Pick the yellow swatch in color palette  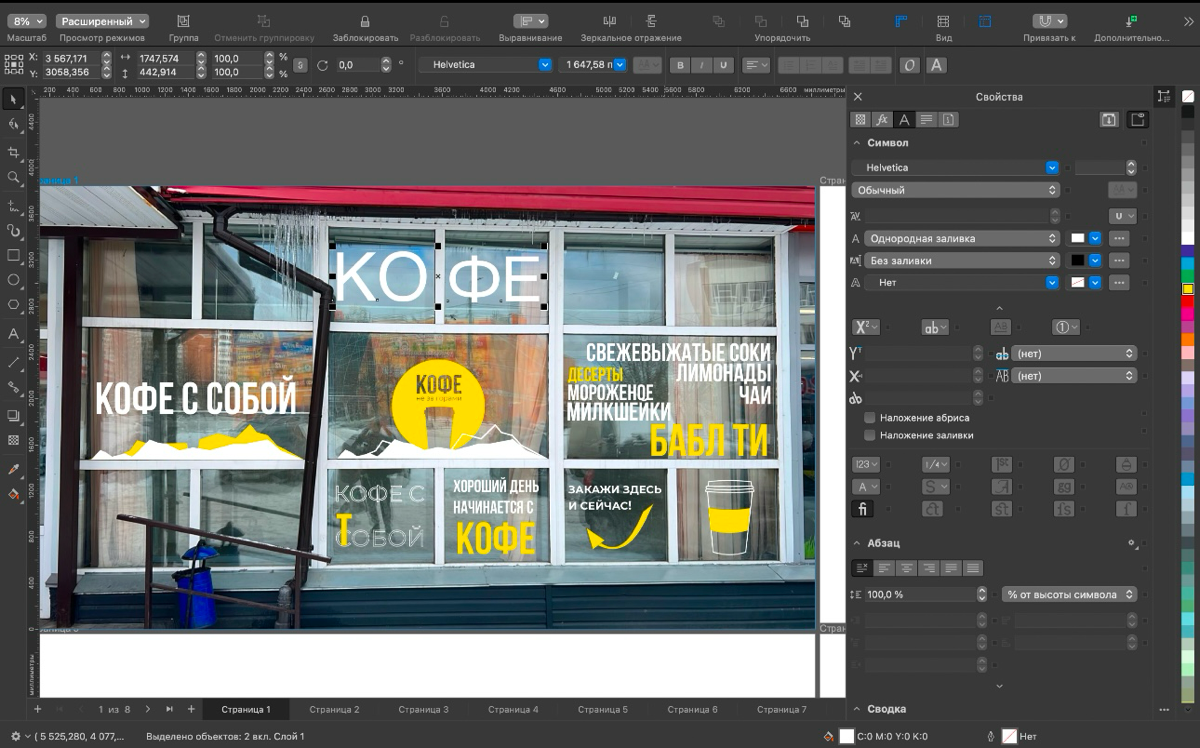point(1188,289)
